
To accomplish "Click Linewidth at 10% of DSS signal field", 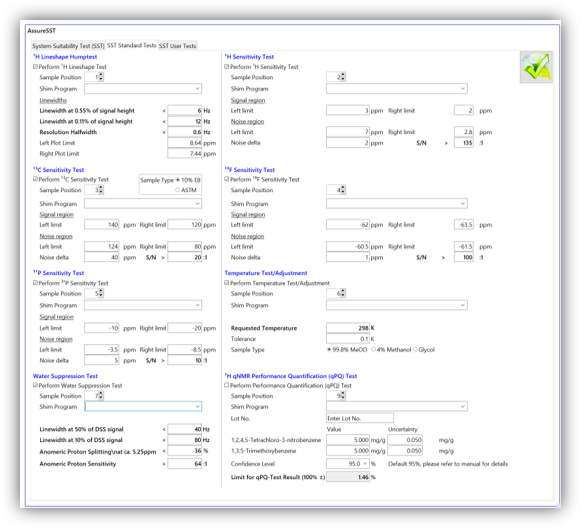I will point(185,440).
